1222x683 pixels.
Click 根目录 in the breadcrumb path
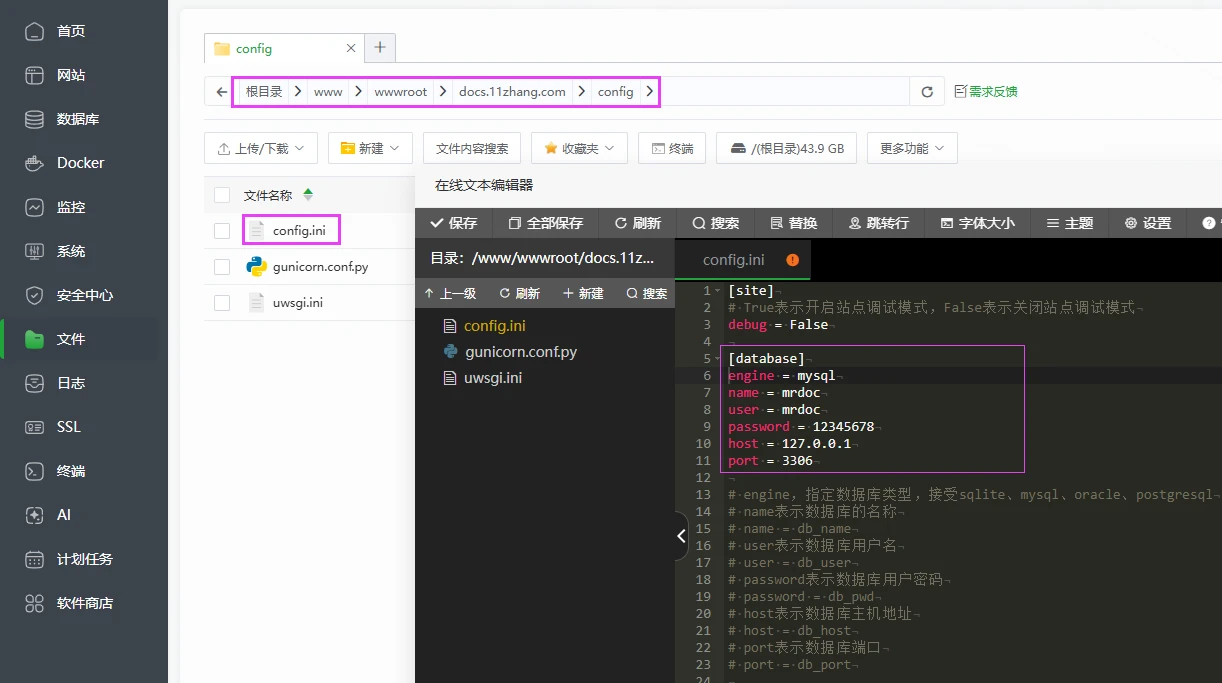coord(264,92)
